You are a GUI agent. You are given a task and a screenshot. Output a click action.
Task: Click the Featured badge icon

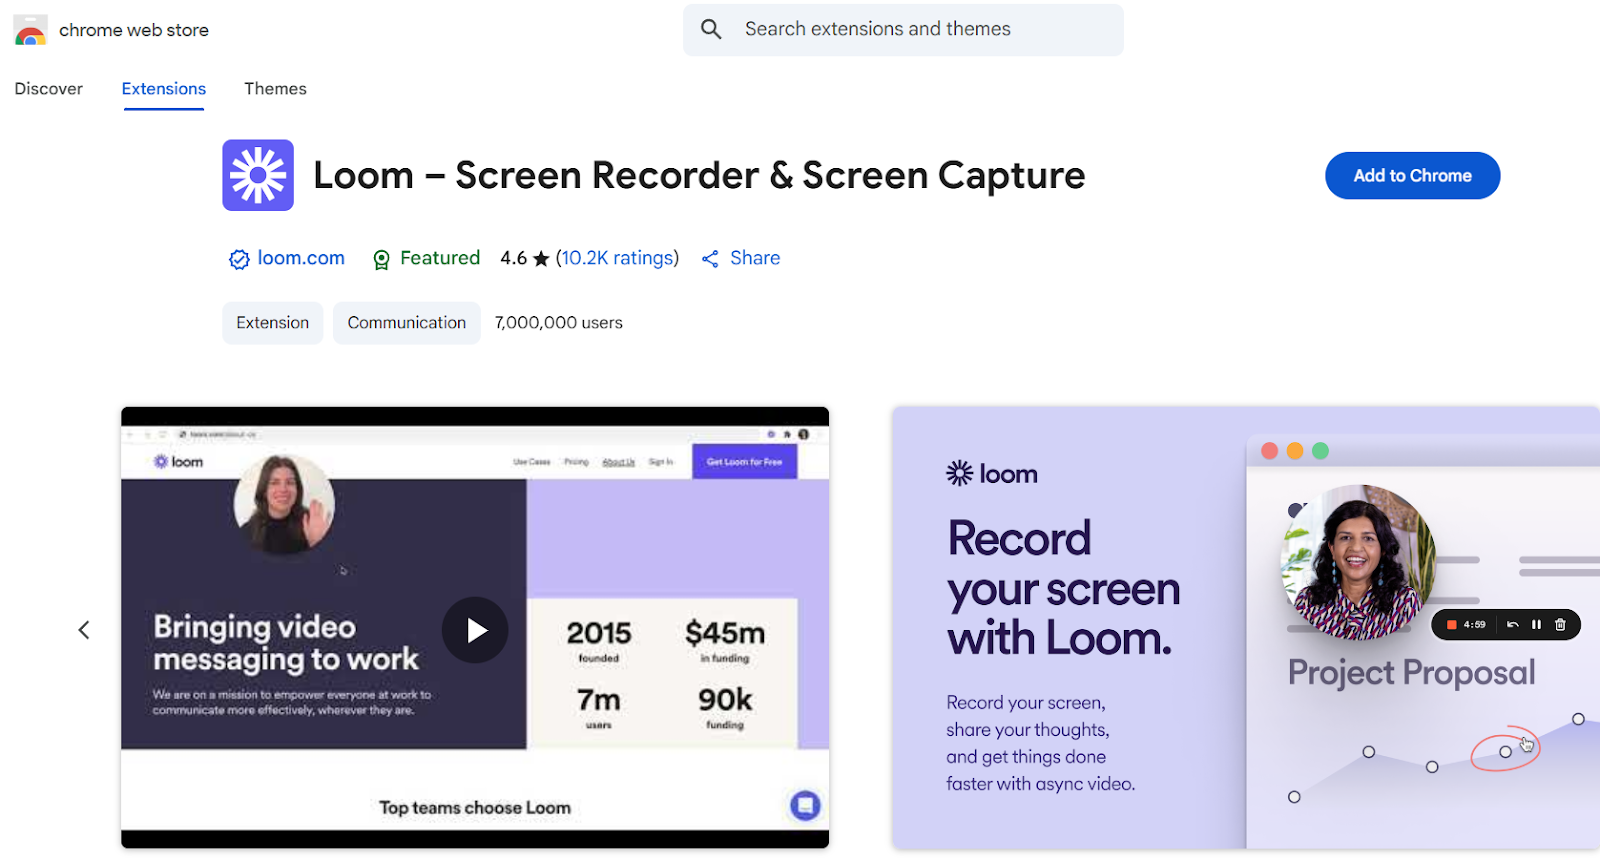[381, 260]
